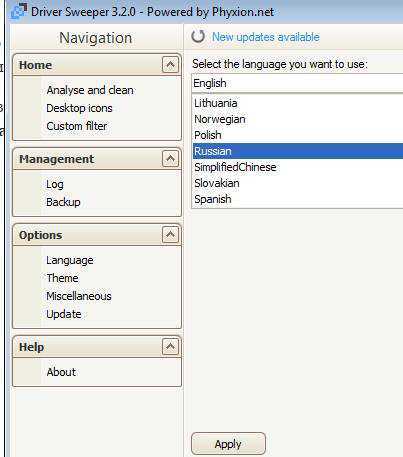The width and height of the screenshot is (403, 457).
Task: Open the Miscellaneous options page
Action: tap(79, 296)
